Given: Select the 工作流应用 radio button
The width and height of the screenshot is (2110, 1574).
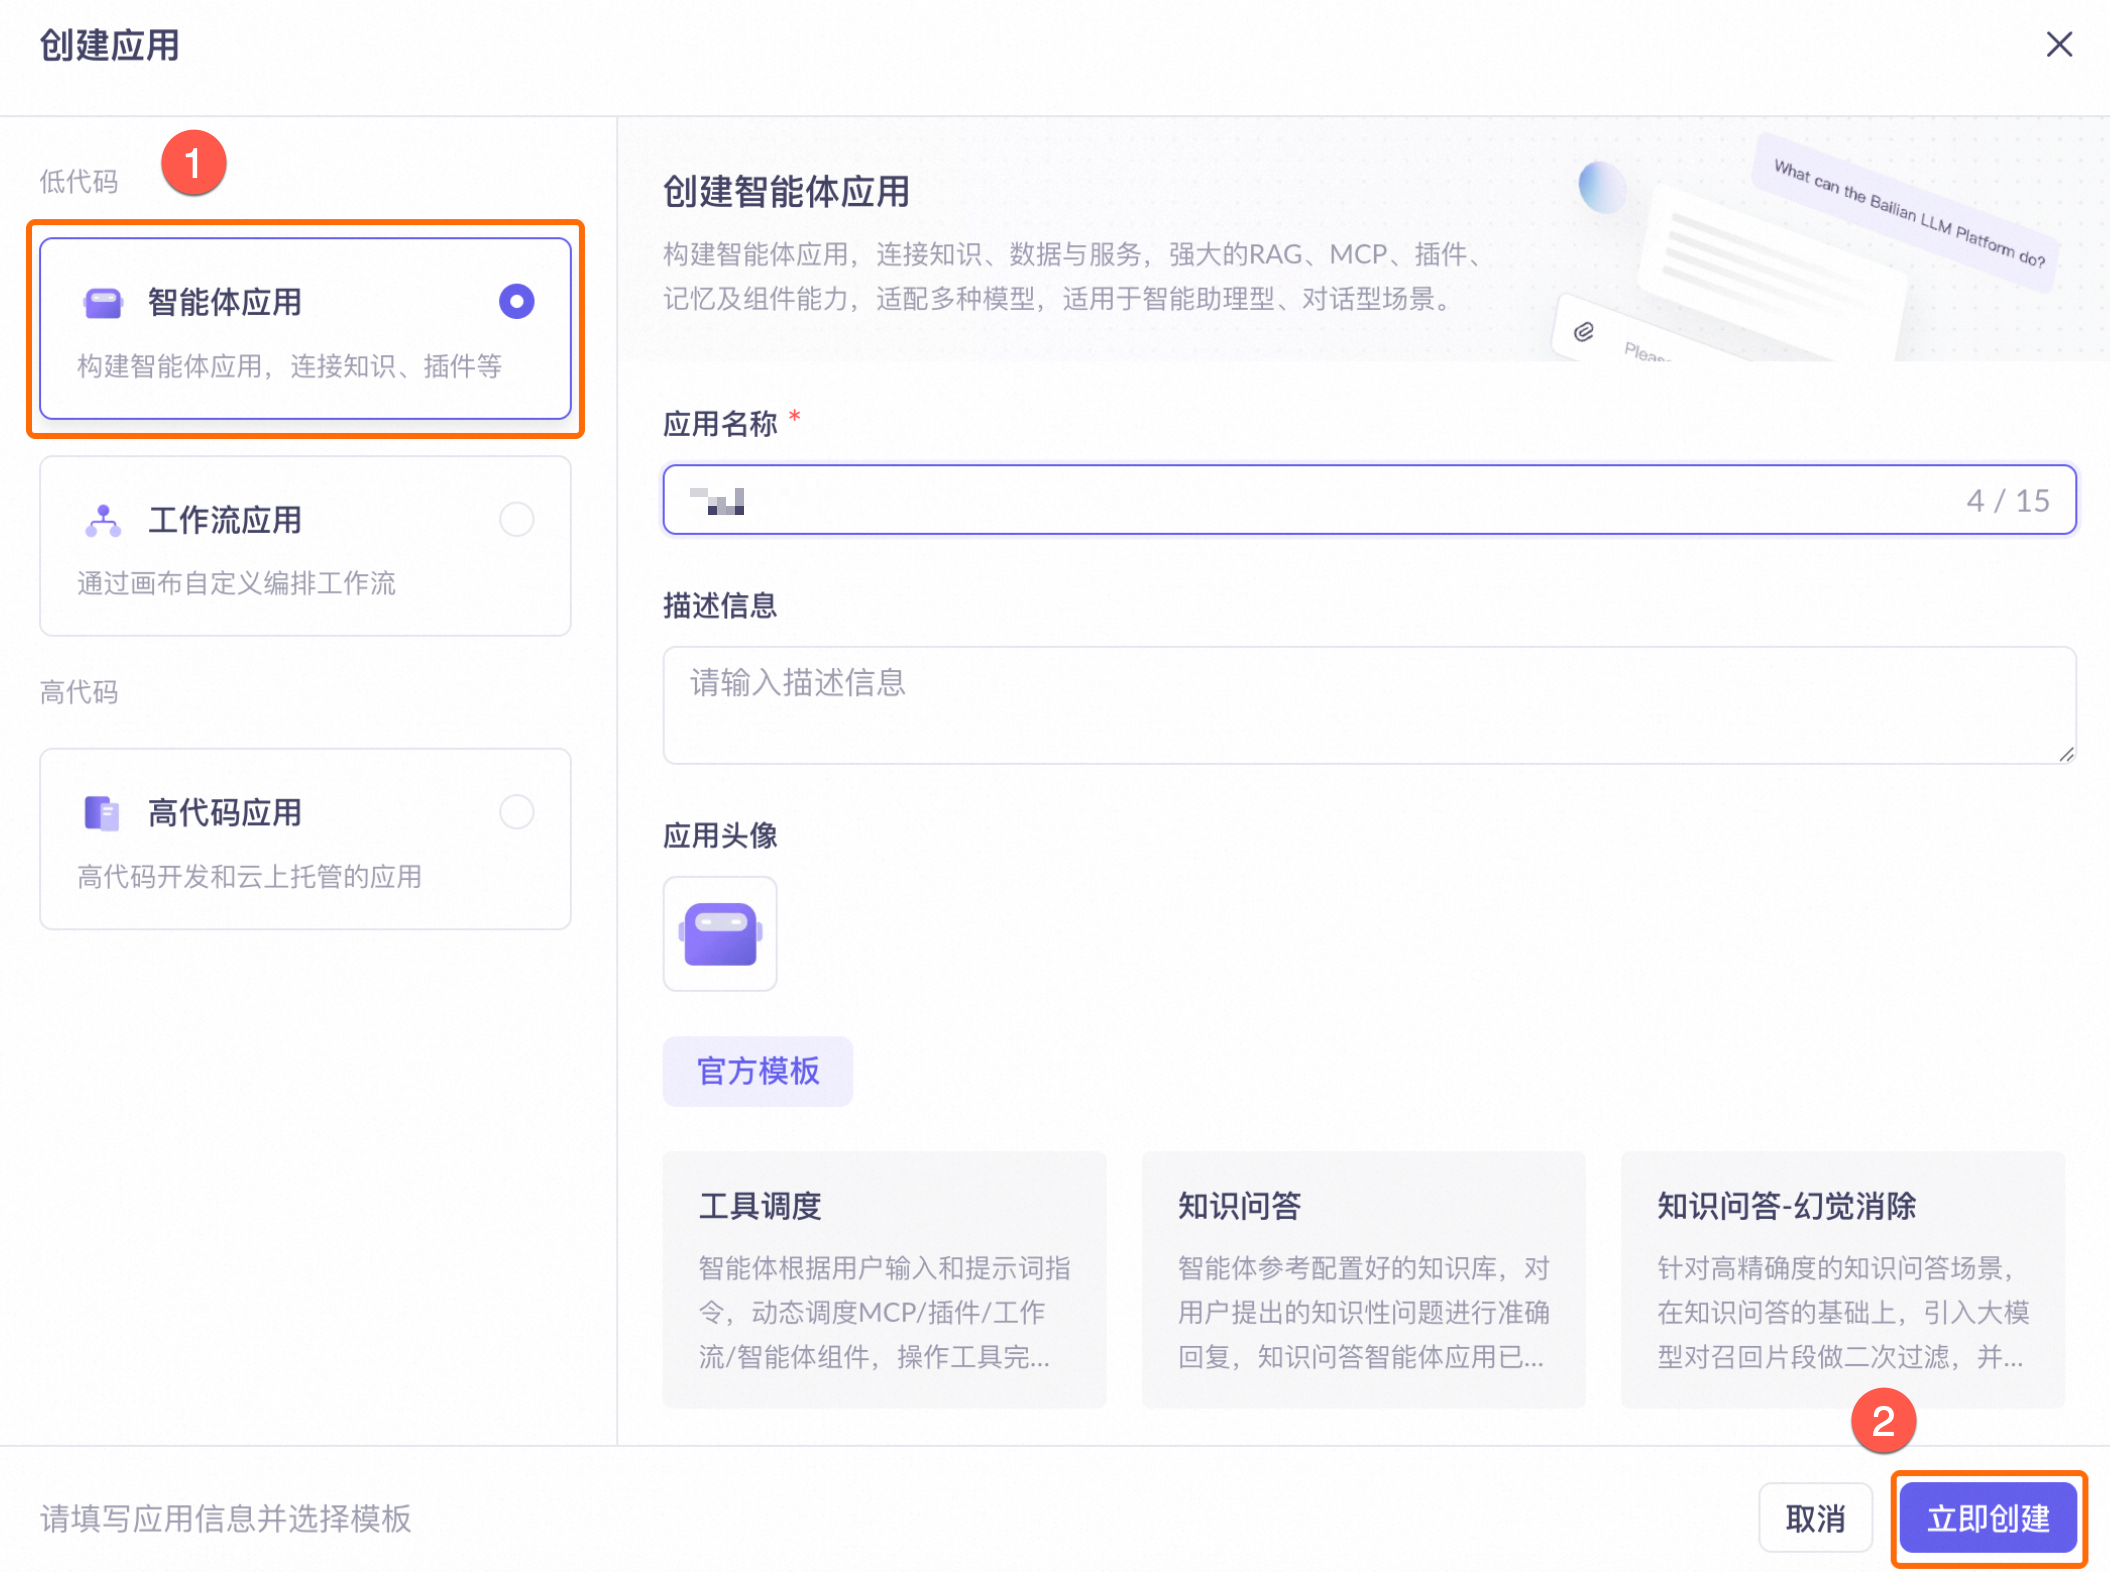Looking at the screenshot, I should 516,520.
